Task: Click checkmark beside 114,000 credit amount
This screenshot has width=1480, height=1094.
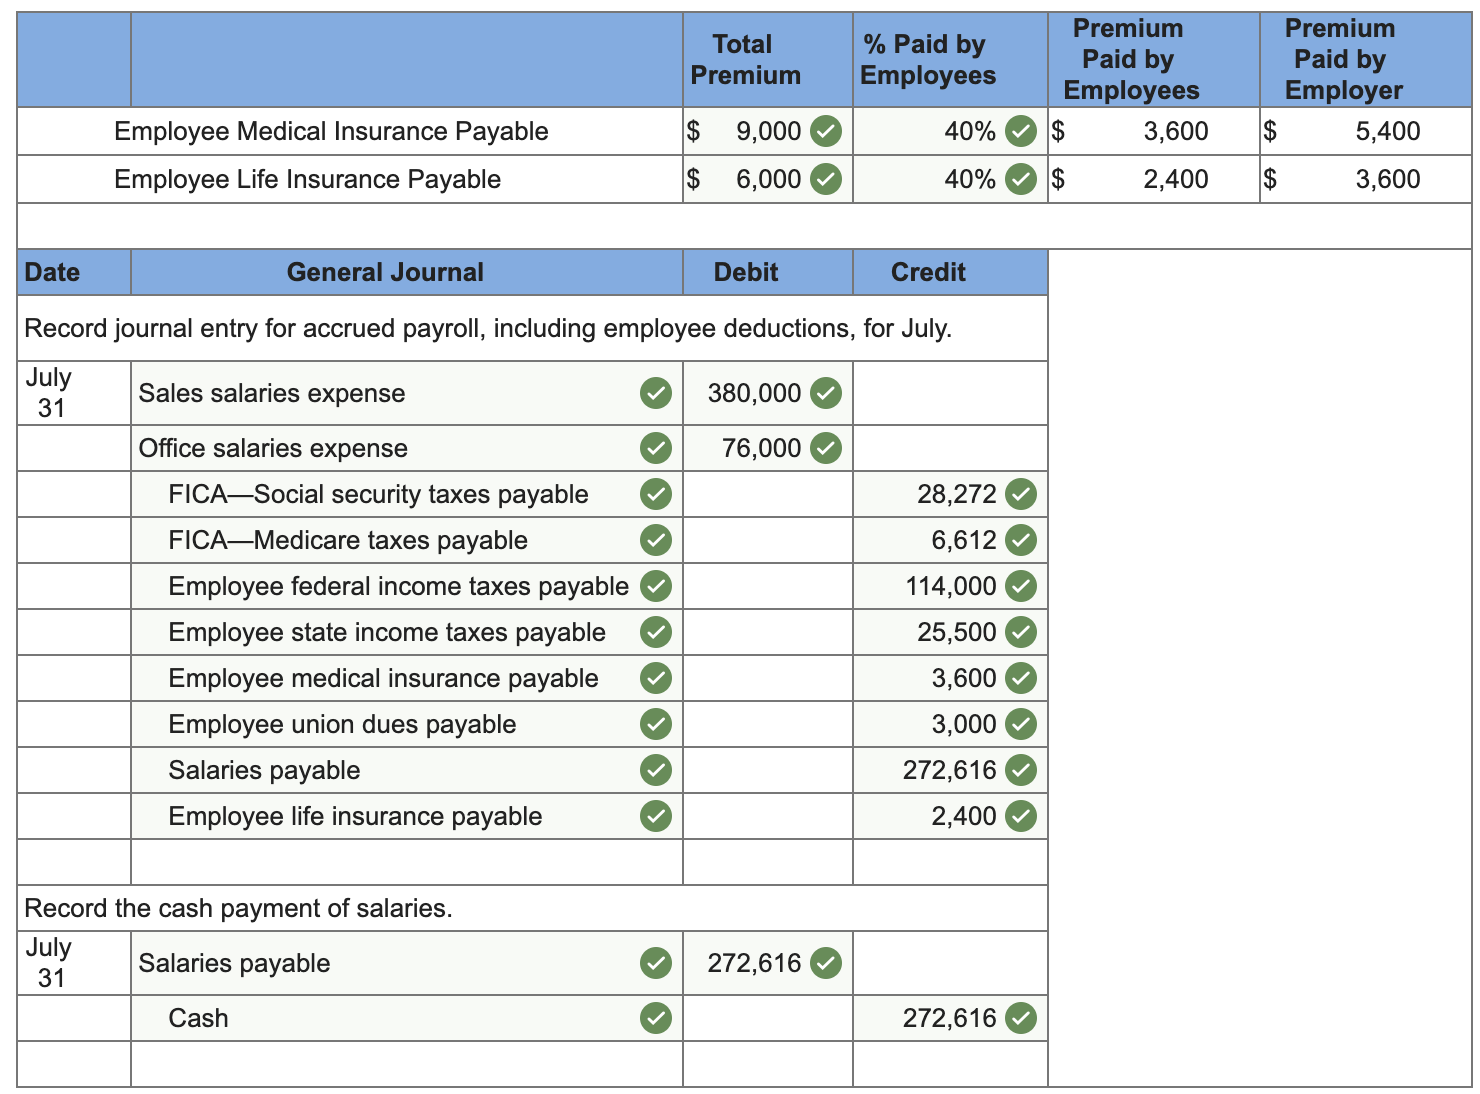Action: 1020,586
